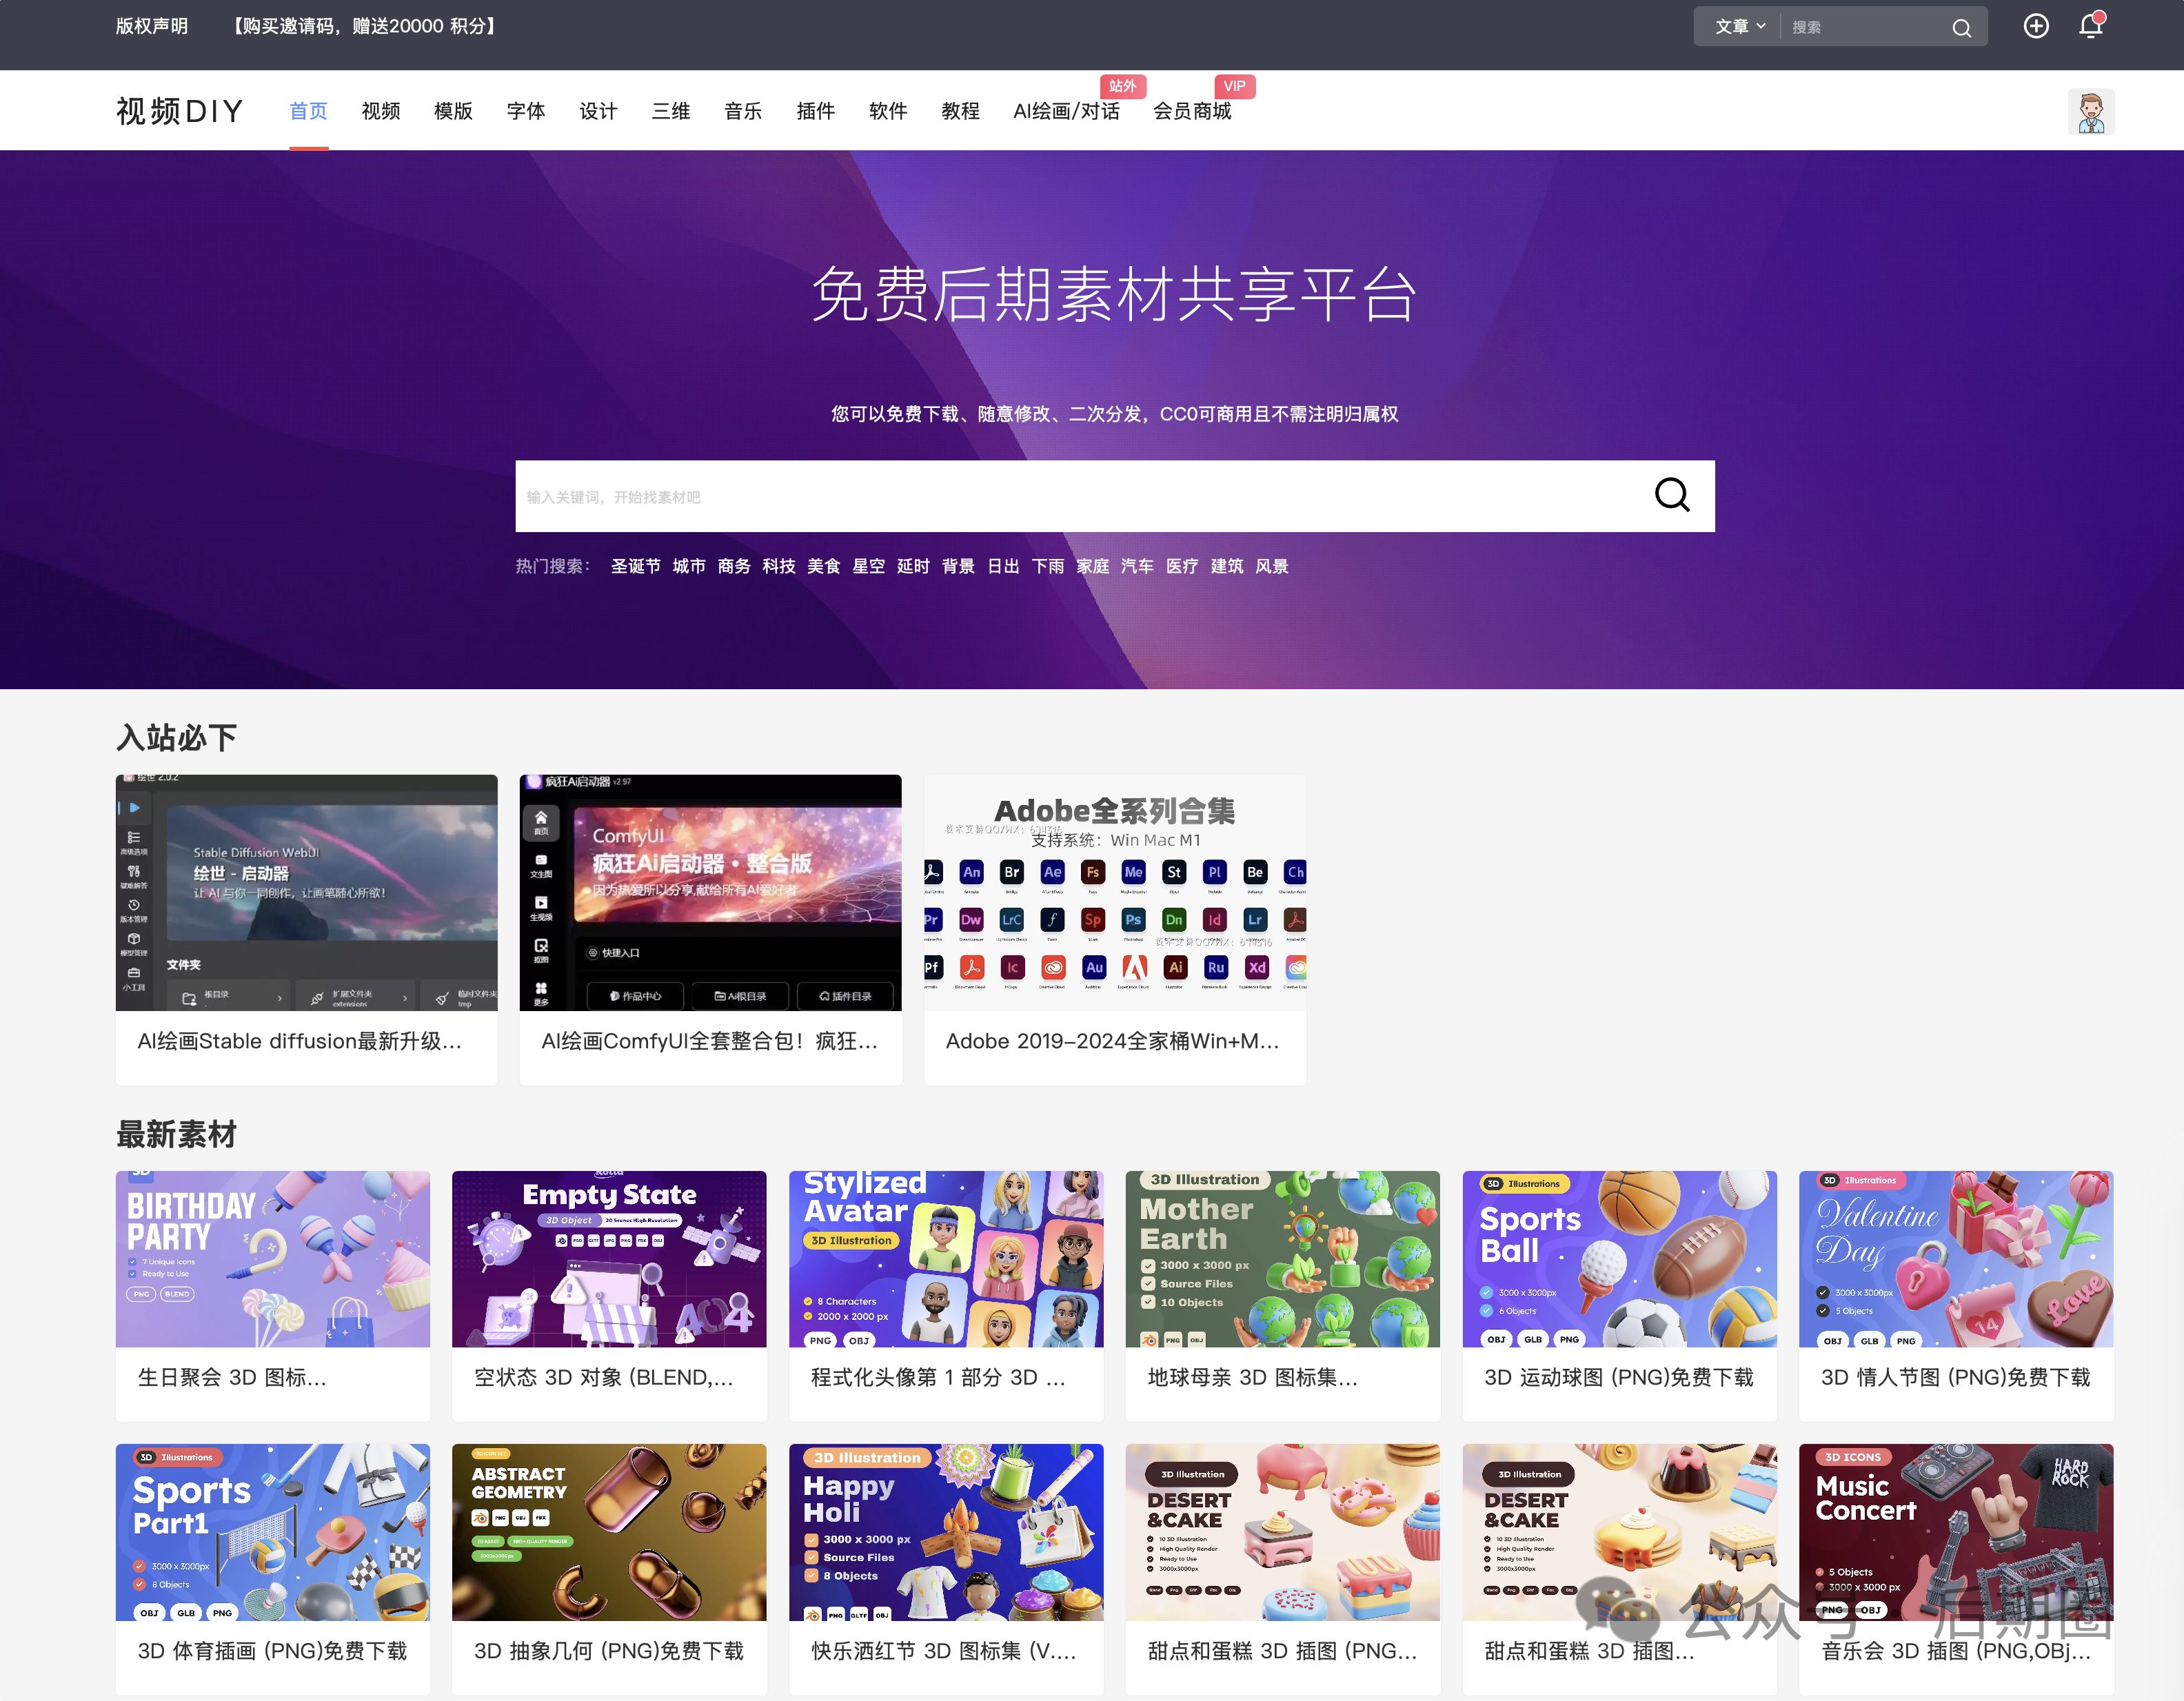Viewport: 2184px width, 1701px height.
Task: Open the plus add-content icon
Action: pyautogui.click(x=2036, y=26)
